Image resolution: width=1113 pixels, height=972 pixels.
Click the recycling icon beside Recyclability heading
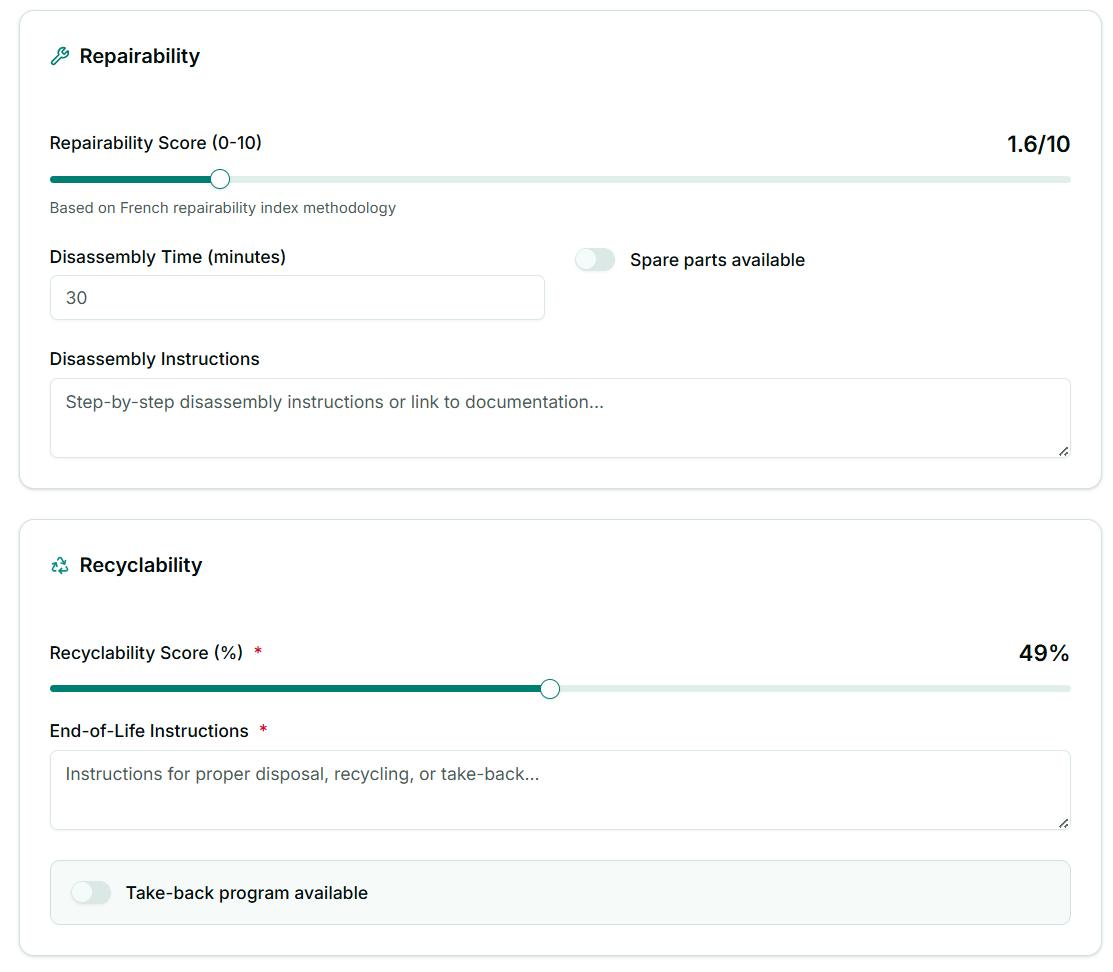tap(58, 565)
